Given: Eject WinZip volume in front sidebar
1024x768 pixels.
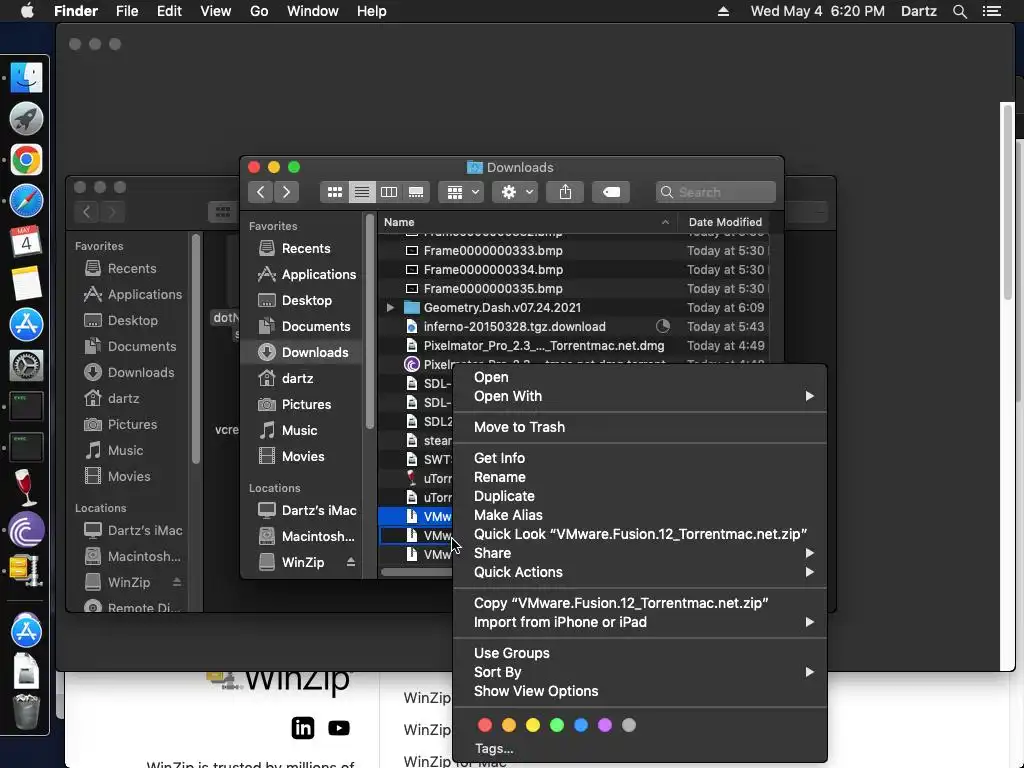Looking at the screenshot, I should click(x=351, y=562).
